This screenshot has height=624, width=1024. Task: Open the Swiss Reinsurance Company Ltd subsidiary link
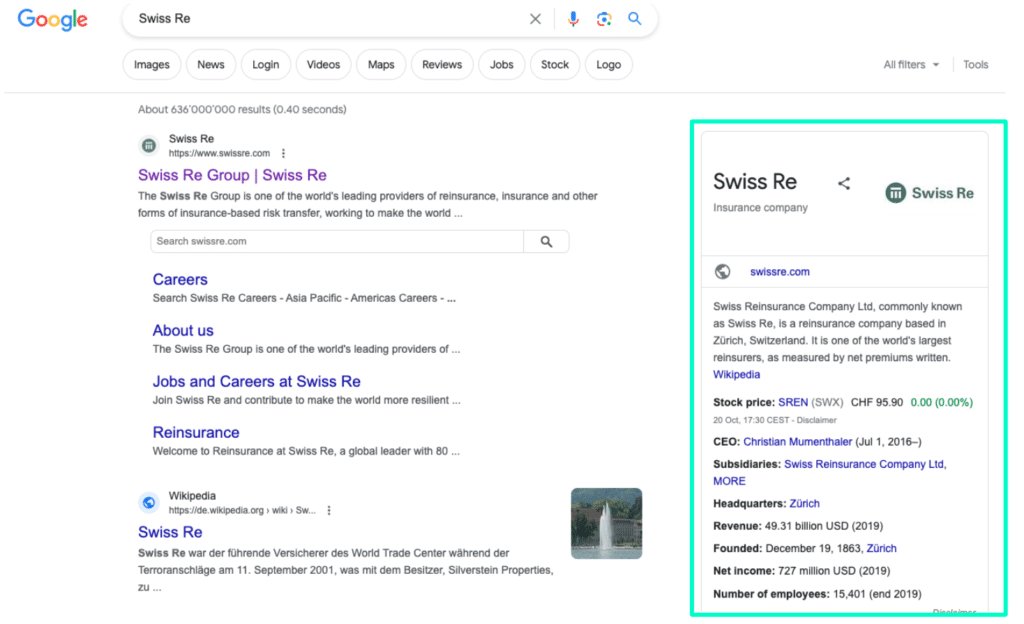pos(863,464)
